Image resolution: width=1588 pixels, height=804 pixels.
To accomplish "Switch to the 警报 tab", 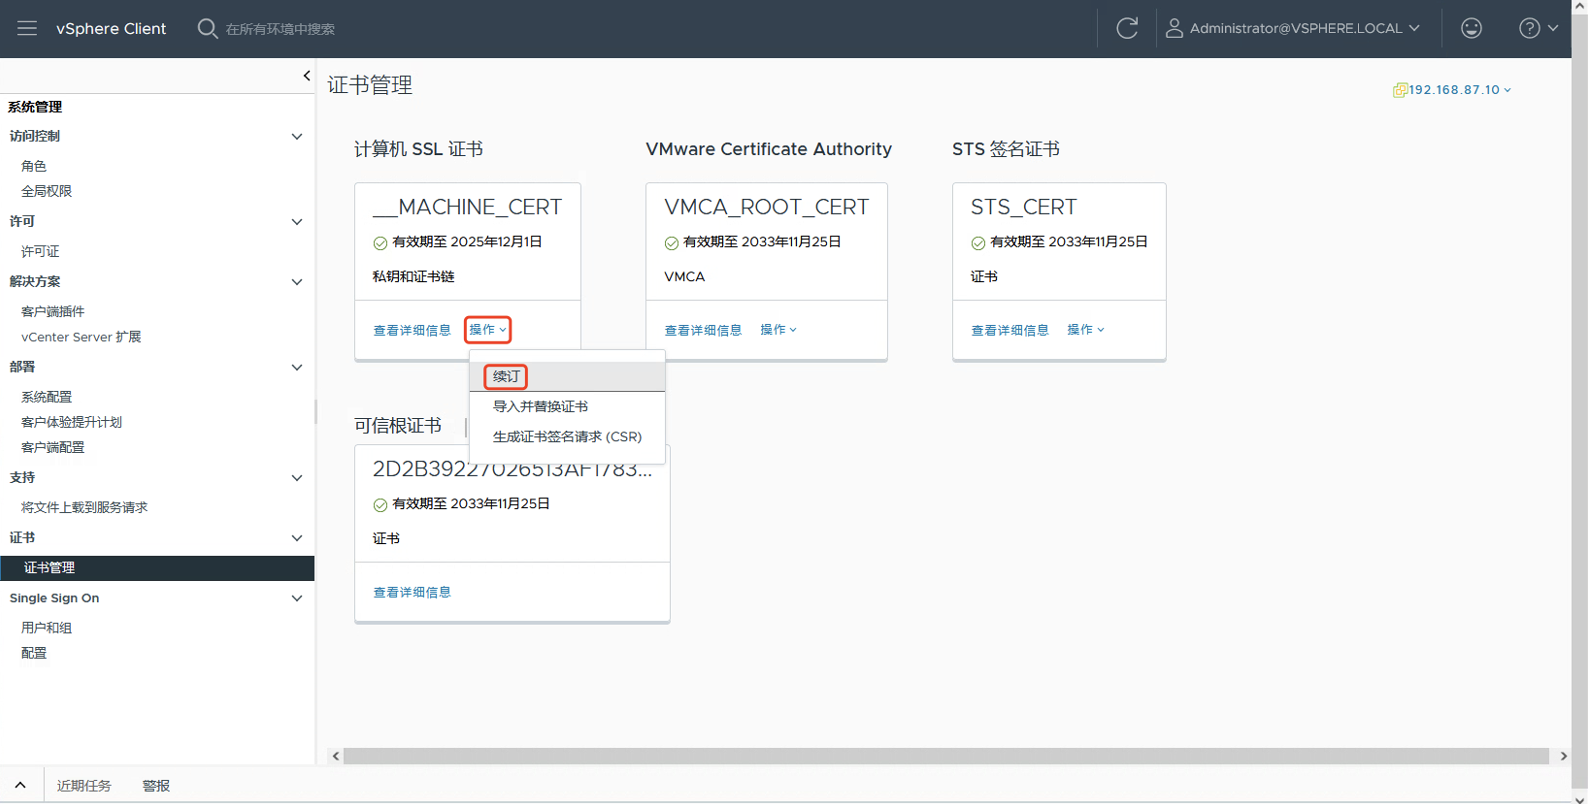I will pyautogui.click(x=156, y=786).
